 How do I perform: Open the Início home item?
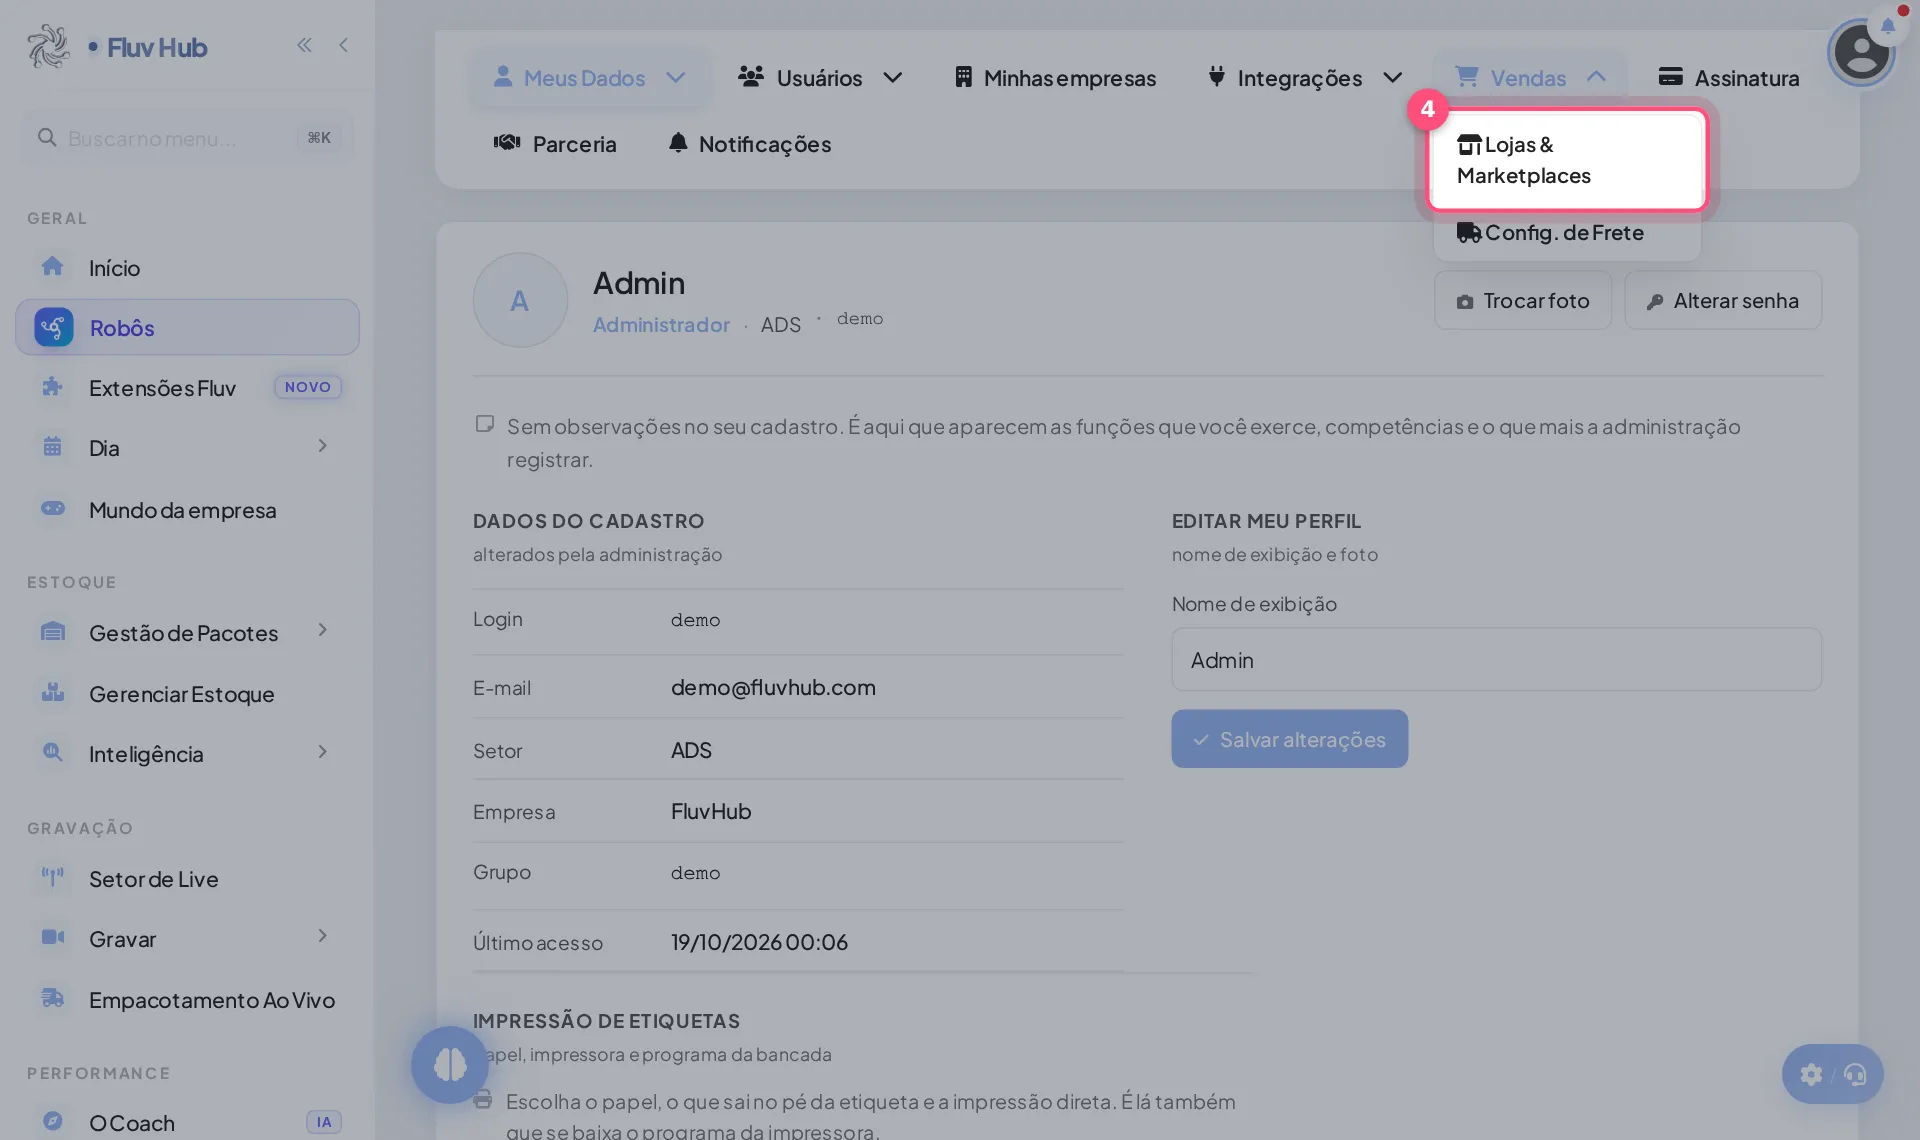[x=187, y=268]
